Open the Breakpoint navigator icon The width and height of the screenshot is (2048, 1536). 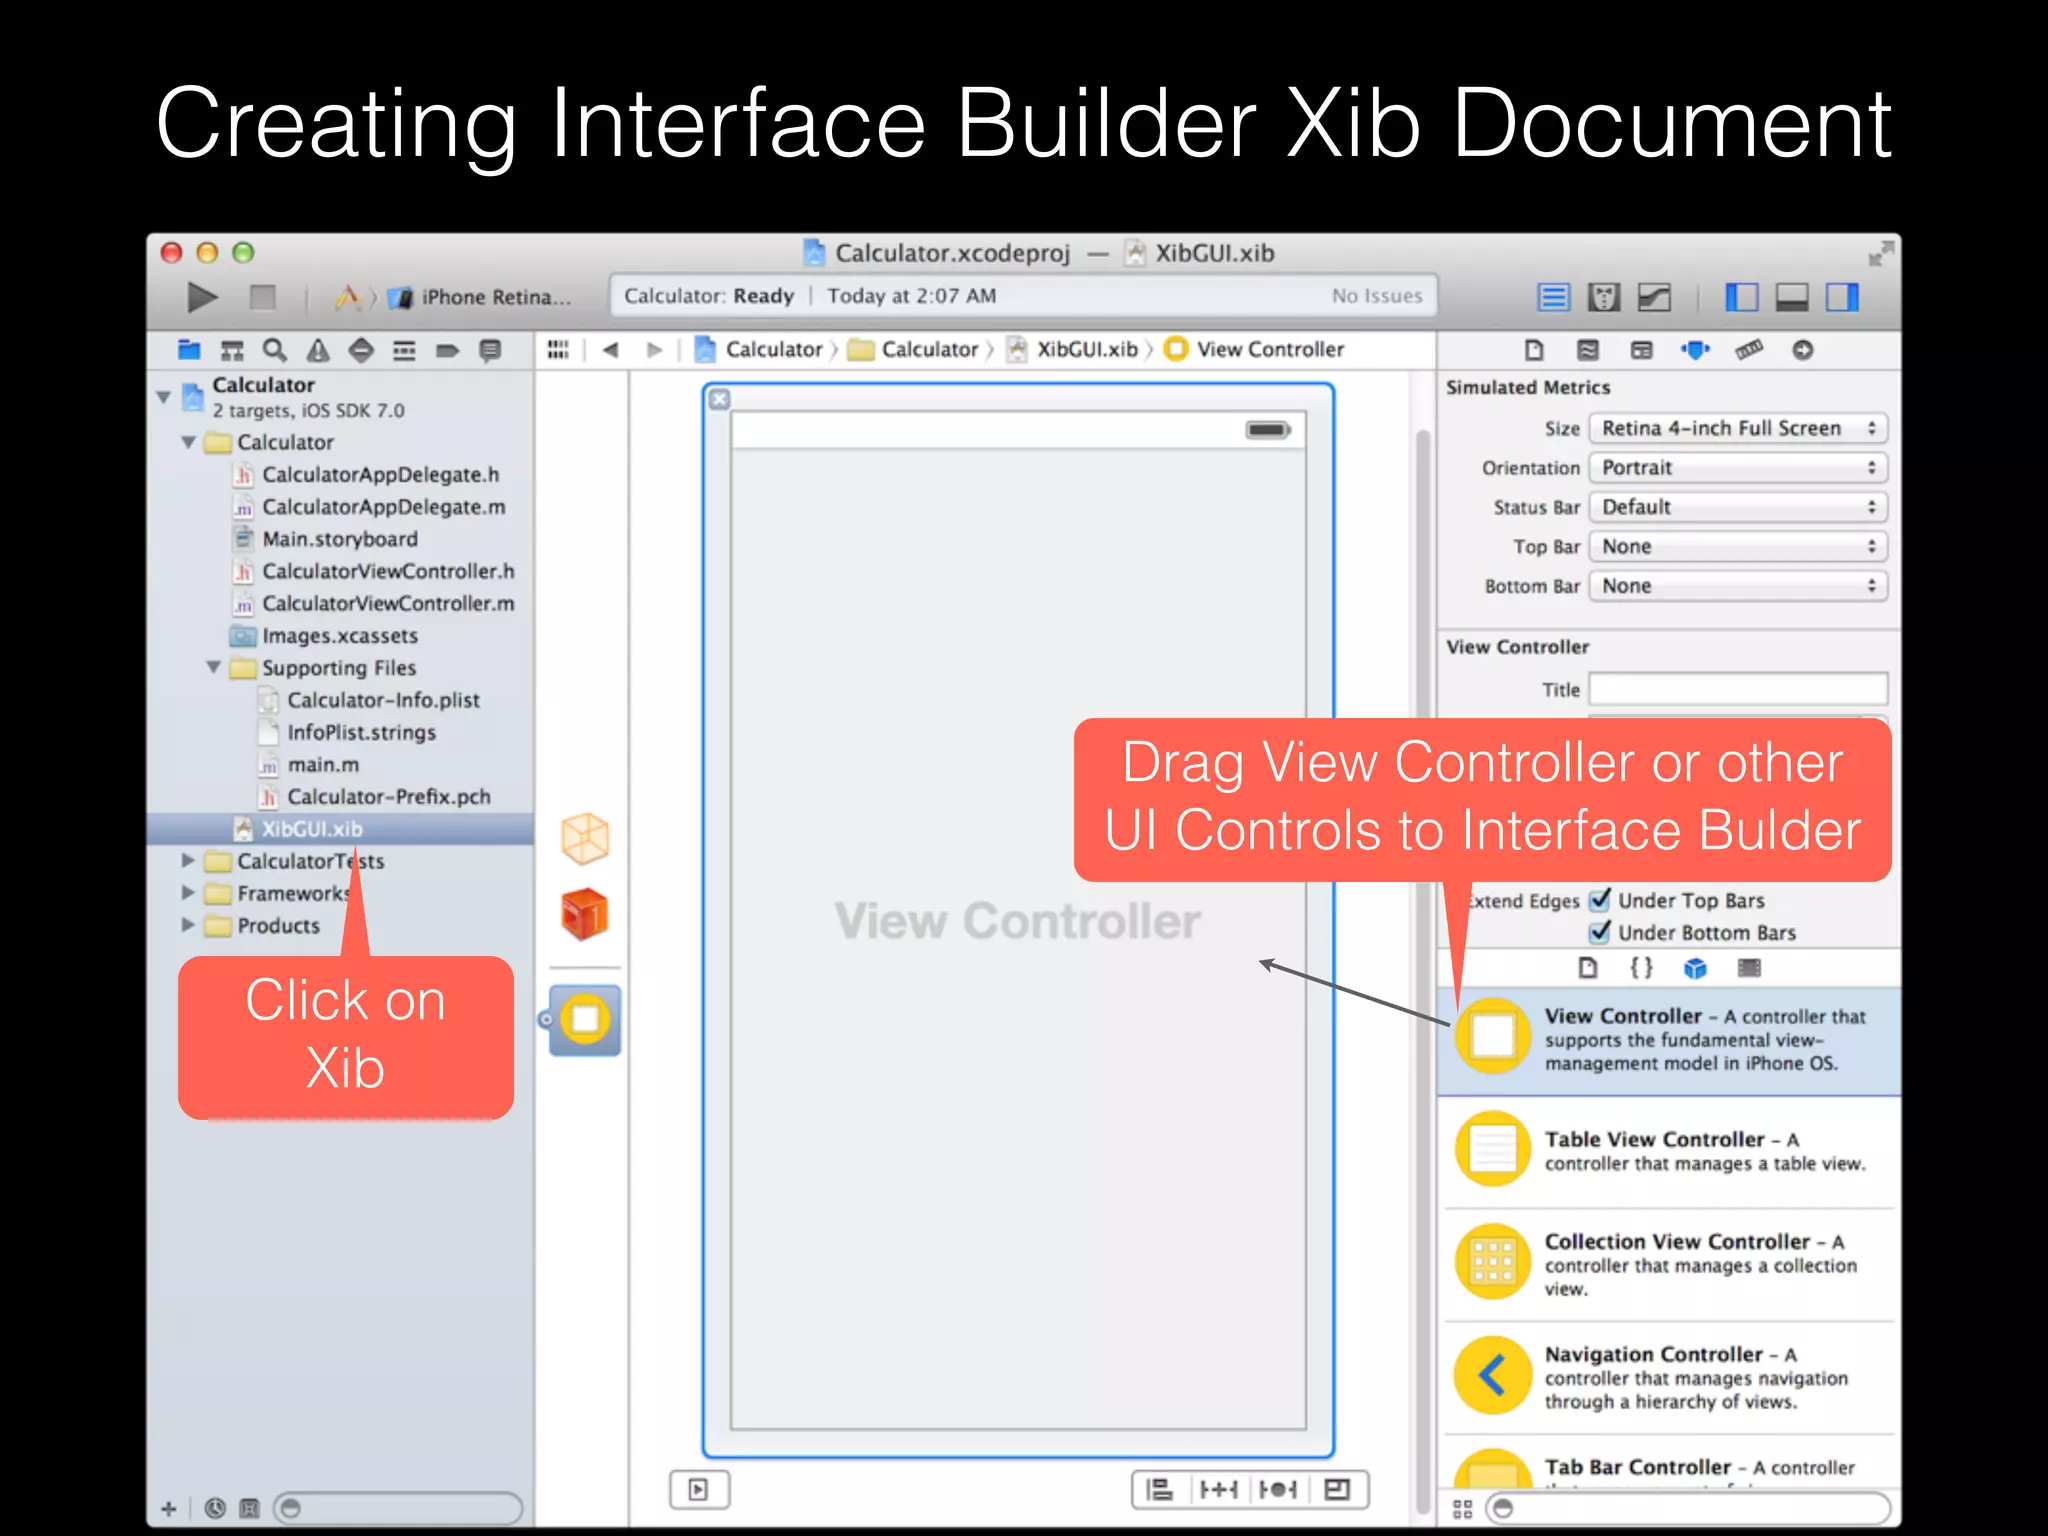pos(447,350)
